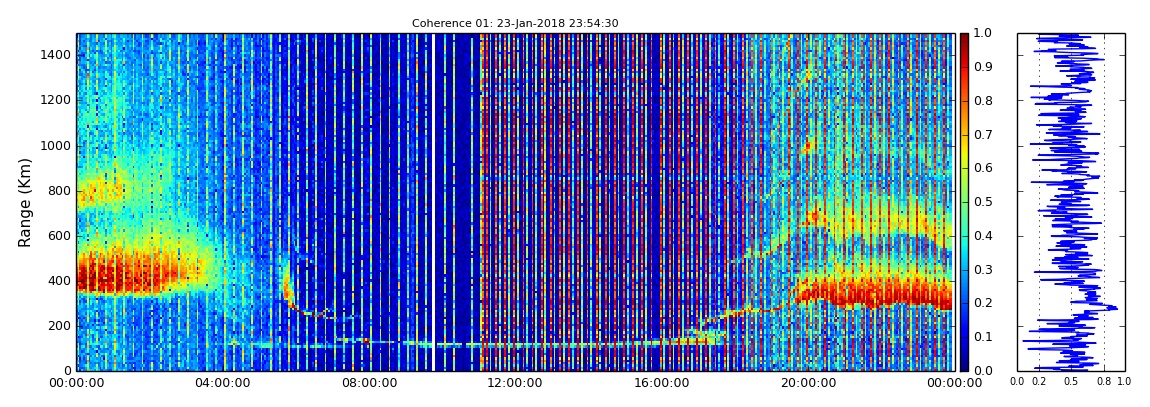This screenshot has width=1150, height=407.
Task: Click the 600 range tick label
Action: (x=61, y=235)
